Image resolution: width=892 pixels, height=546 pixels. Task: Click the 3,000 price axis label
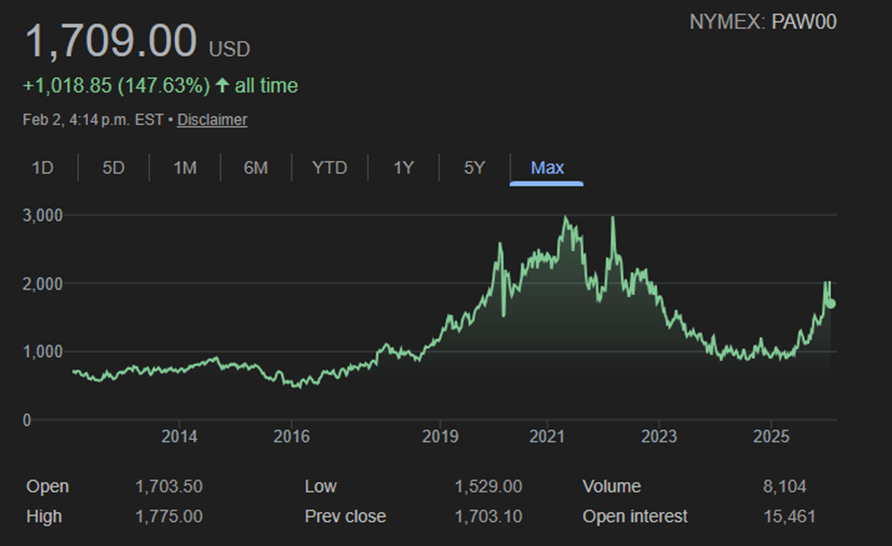coord(43,215)
